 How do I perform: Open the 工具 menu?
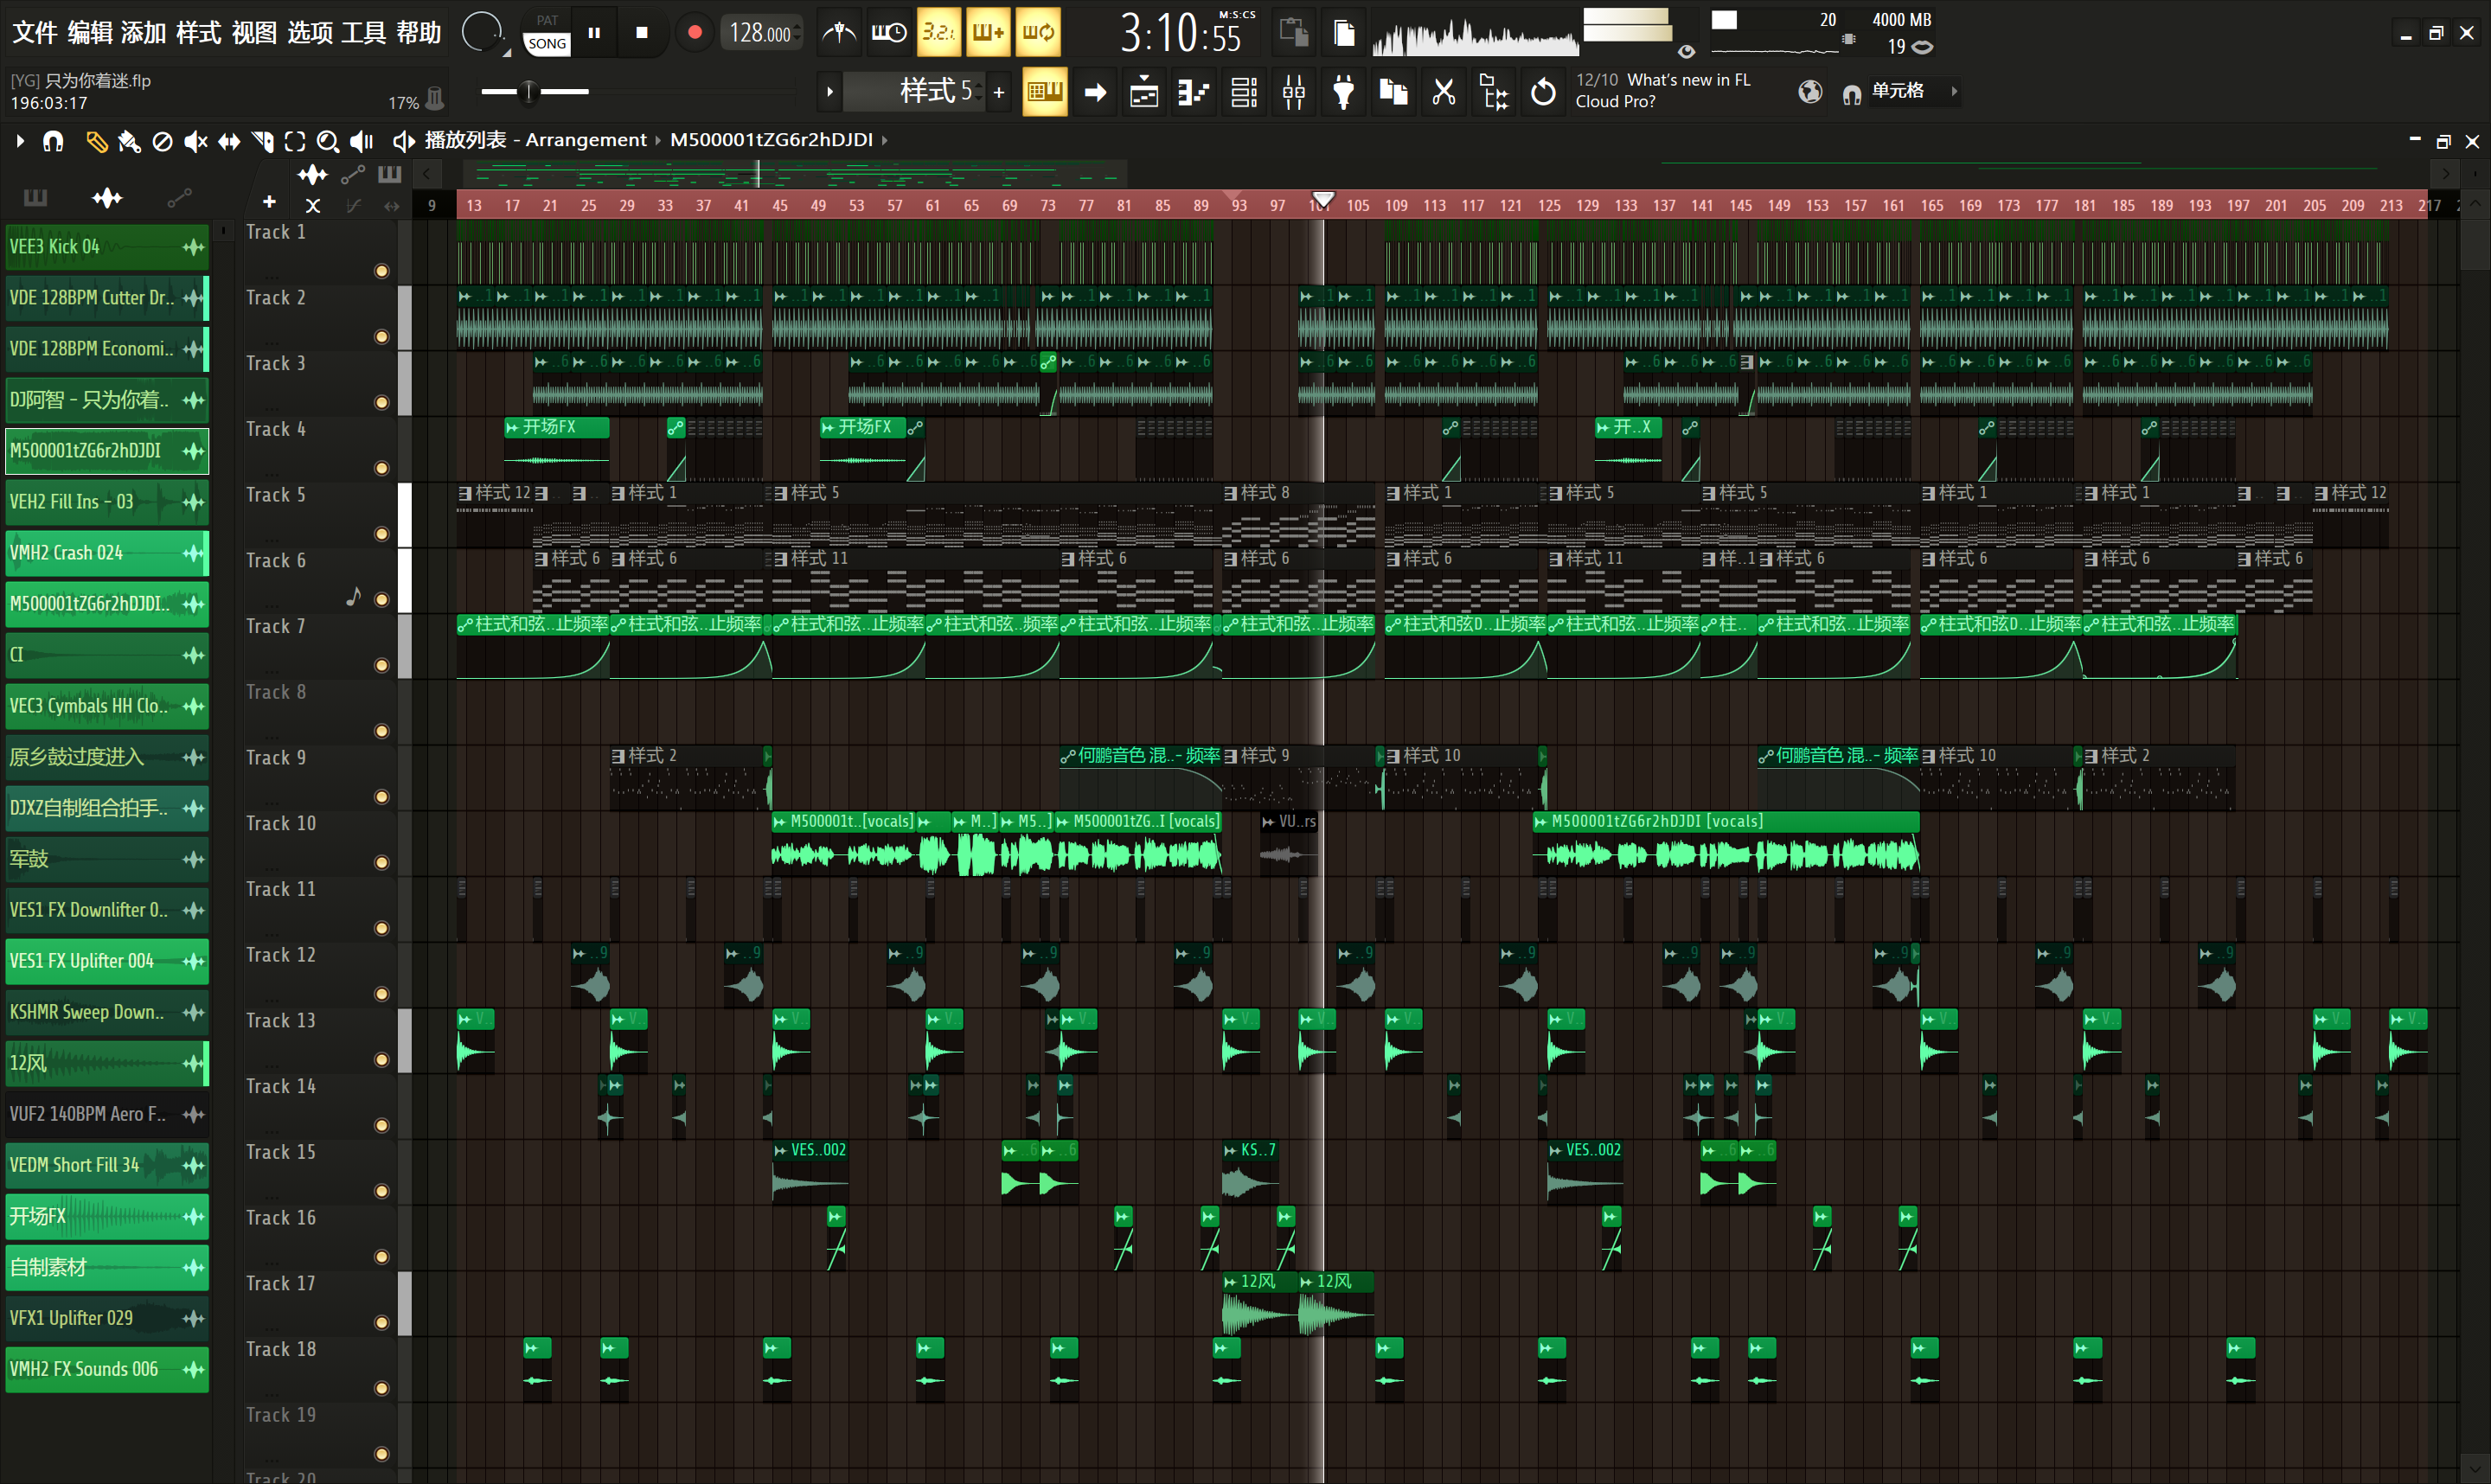363,33
